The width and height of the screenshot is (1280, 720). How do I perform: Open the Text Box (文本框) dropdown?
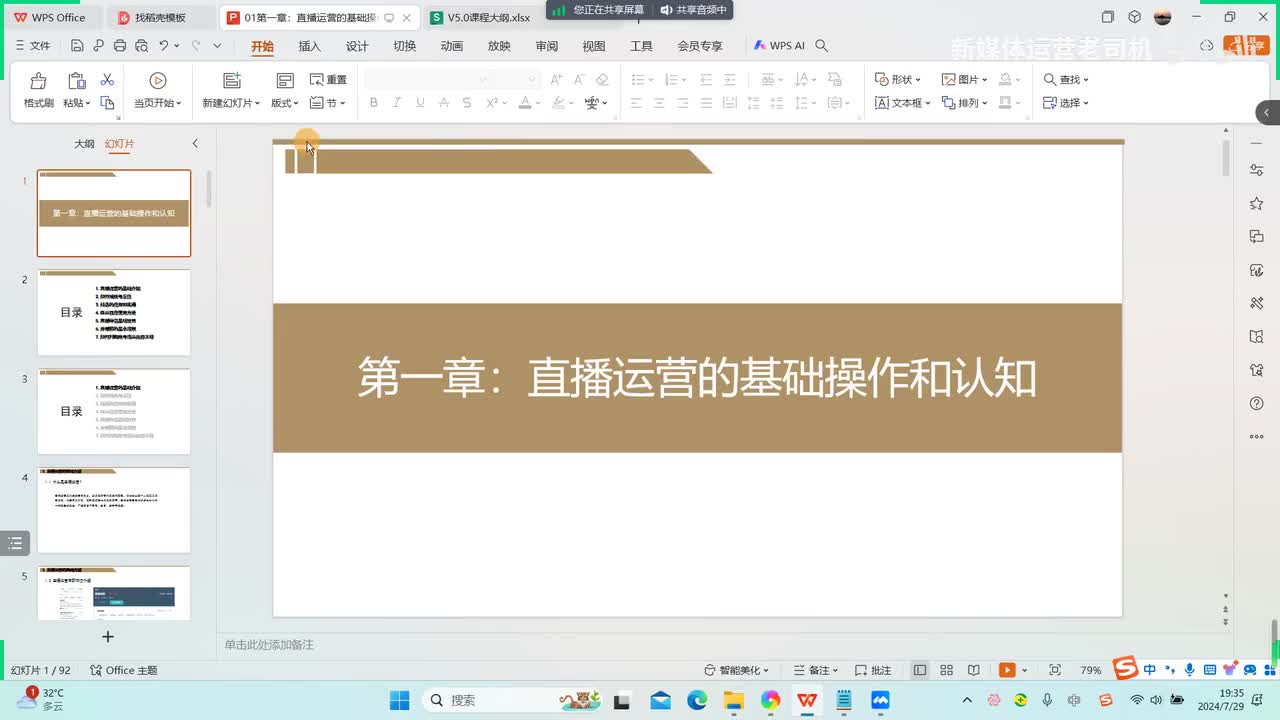903,103
